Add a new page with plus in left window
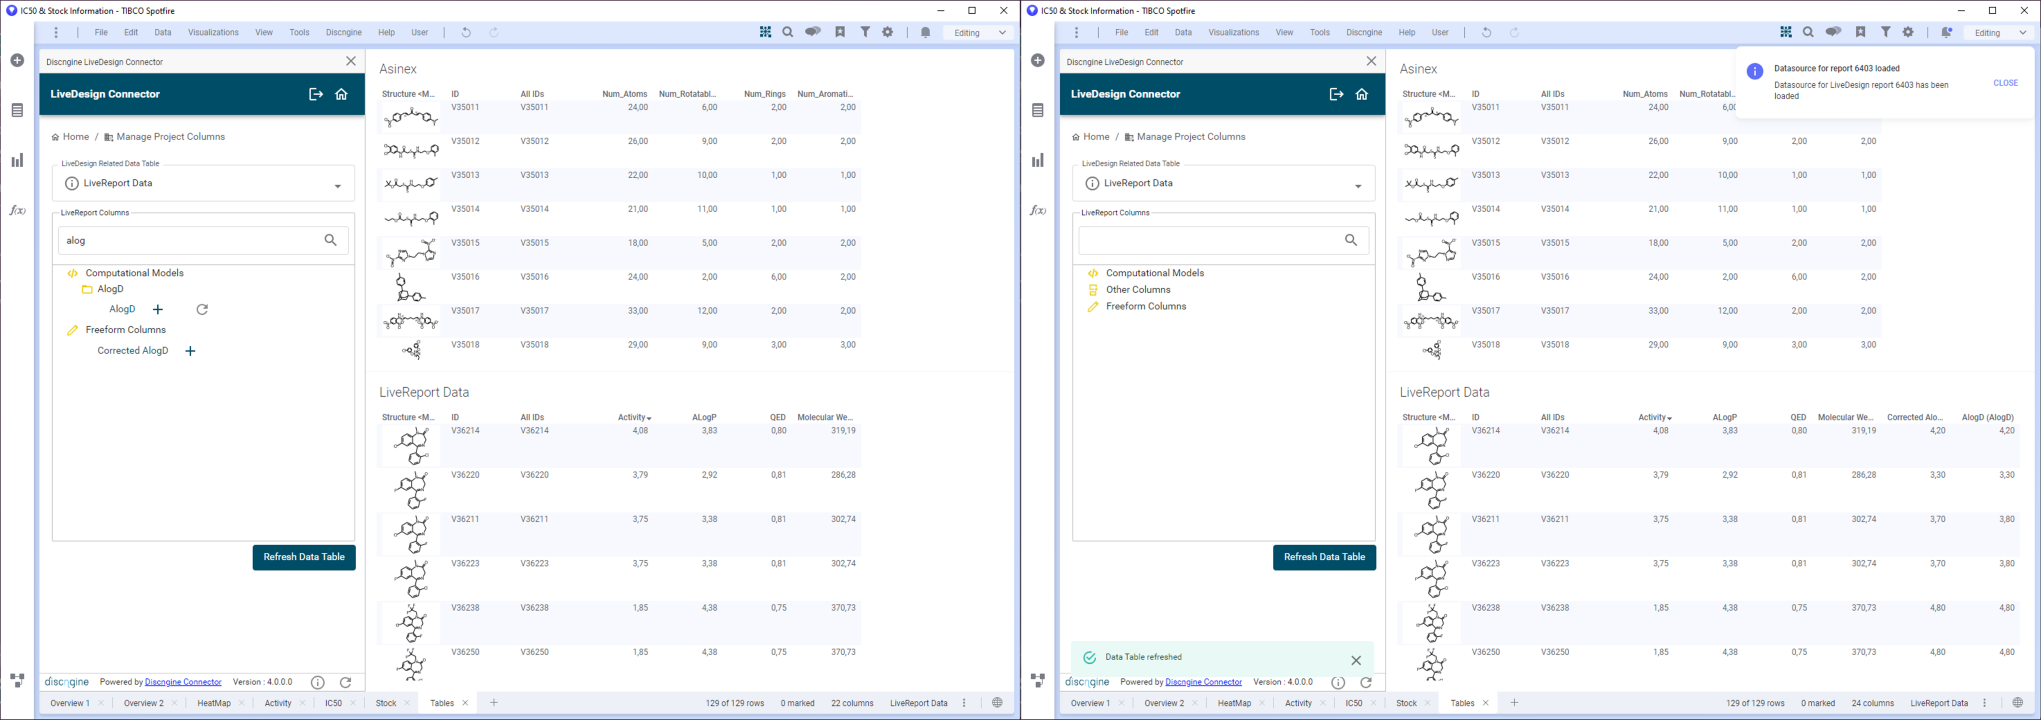2041x720 pixels. click(494, 703)
